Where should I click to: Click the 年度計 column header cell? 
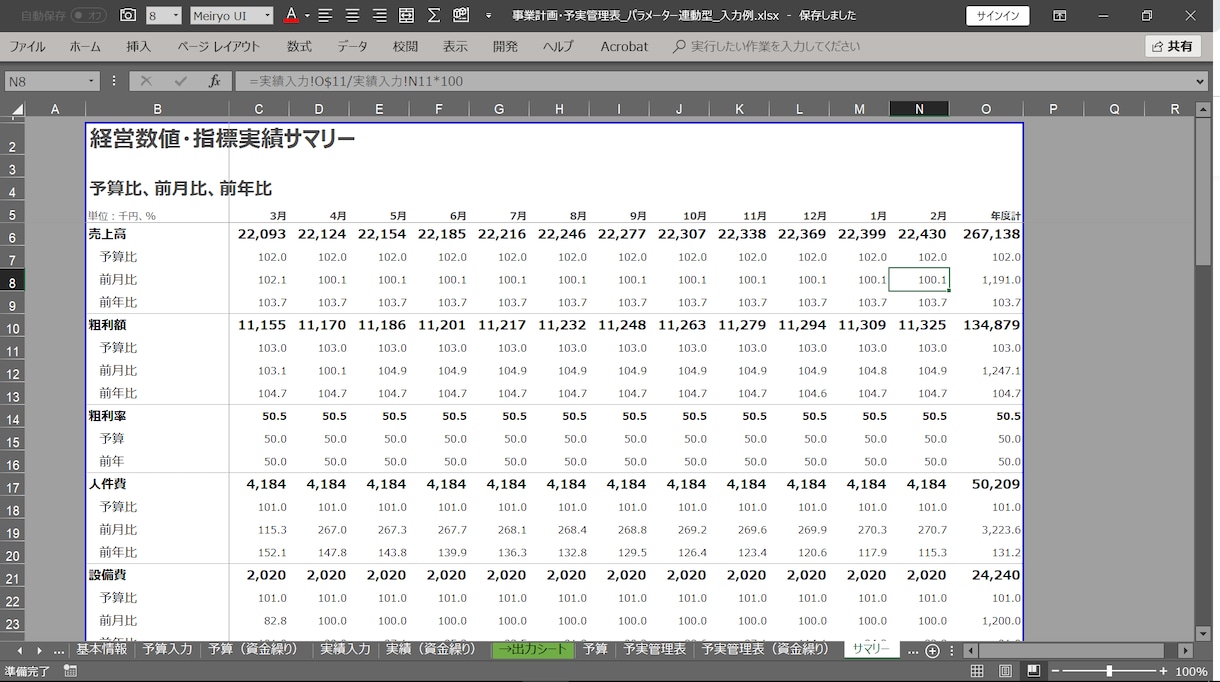click(986, 215)
